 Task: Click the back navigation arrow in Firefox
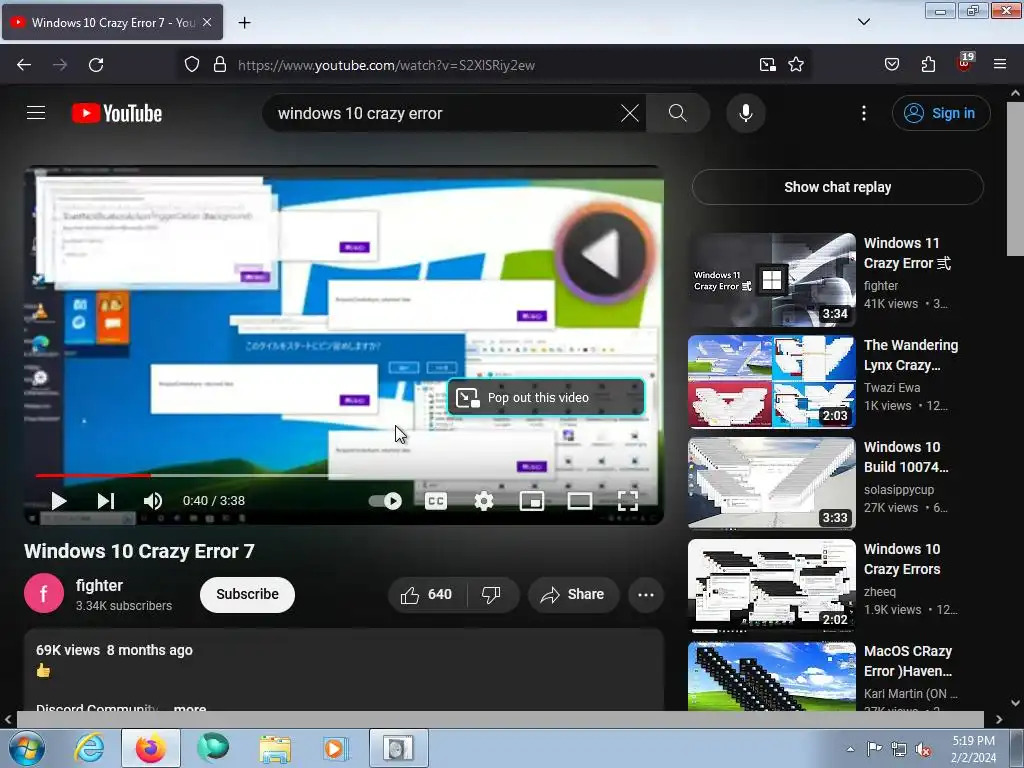24,65
